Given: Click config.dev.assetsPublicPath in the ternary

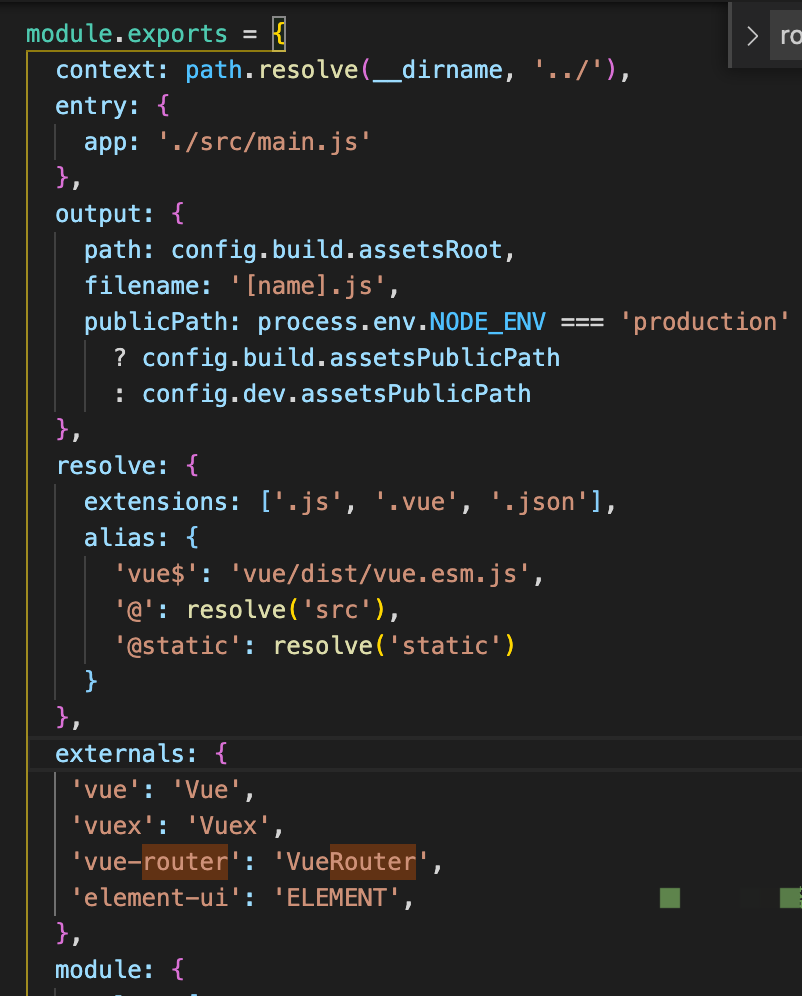Looking at the screenshot, I should tap(336, 394).
